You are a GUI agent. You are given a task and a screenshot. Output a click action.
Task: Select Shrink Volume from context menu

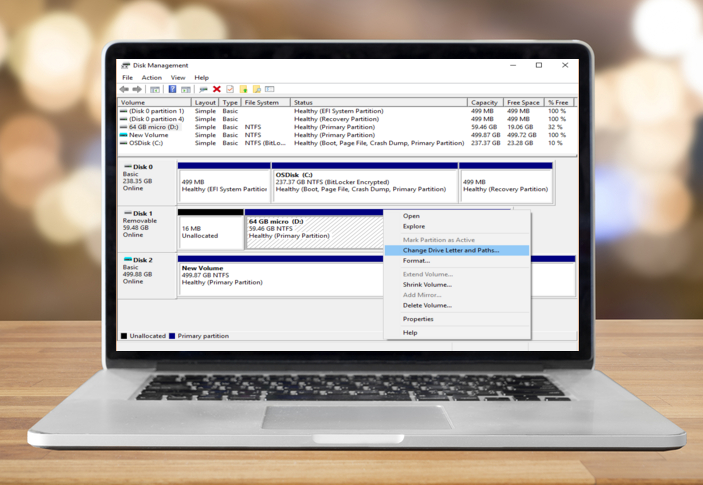(427, 285)
